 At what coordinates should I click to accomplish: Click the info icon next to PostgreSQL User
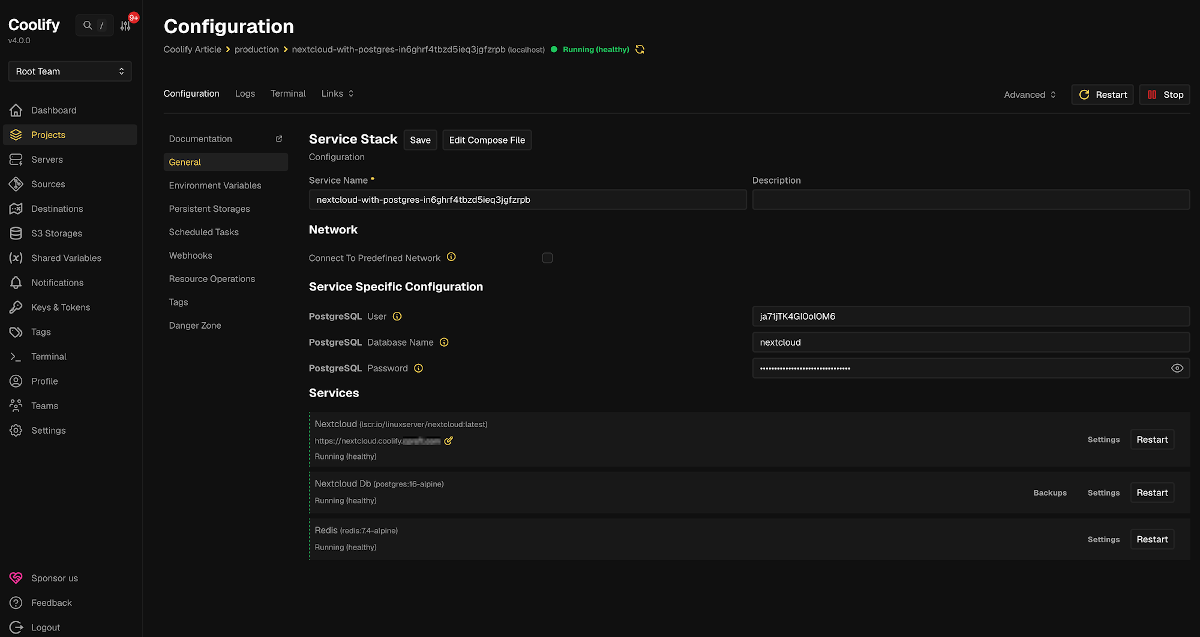397,316
